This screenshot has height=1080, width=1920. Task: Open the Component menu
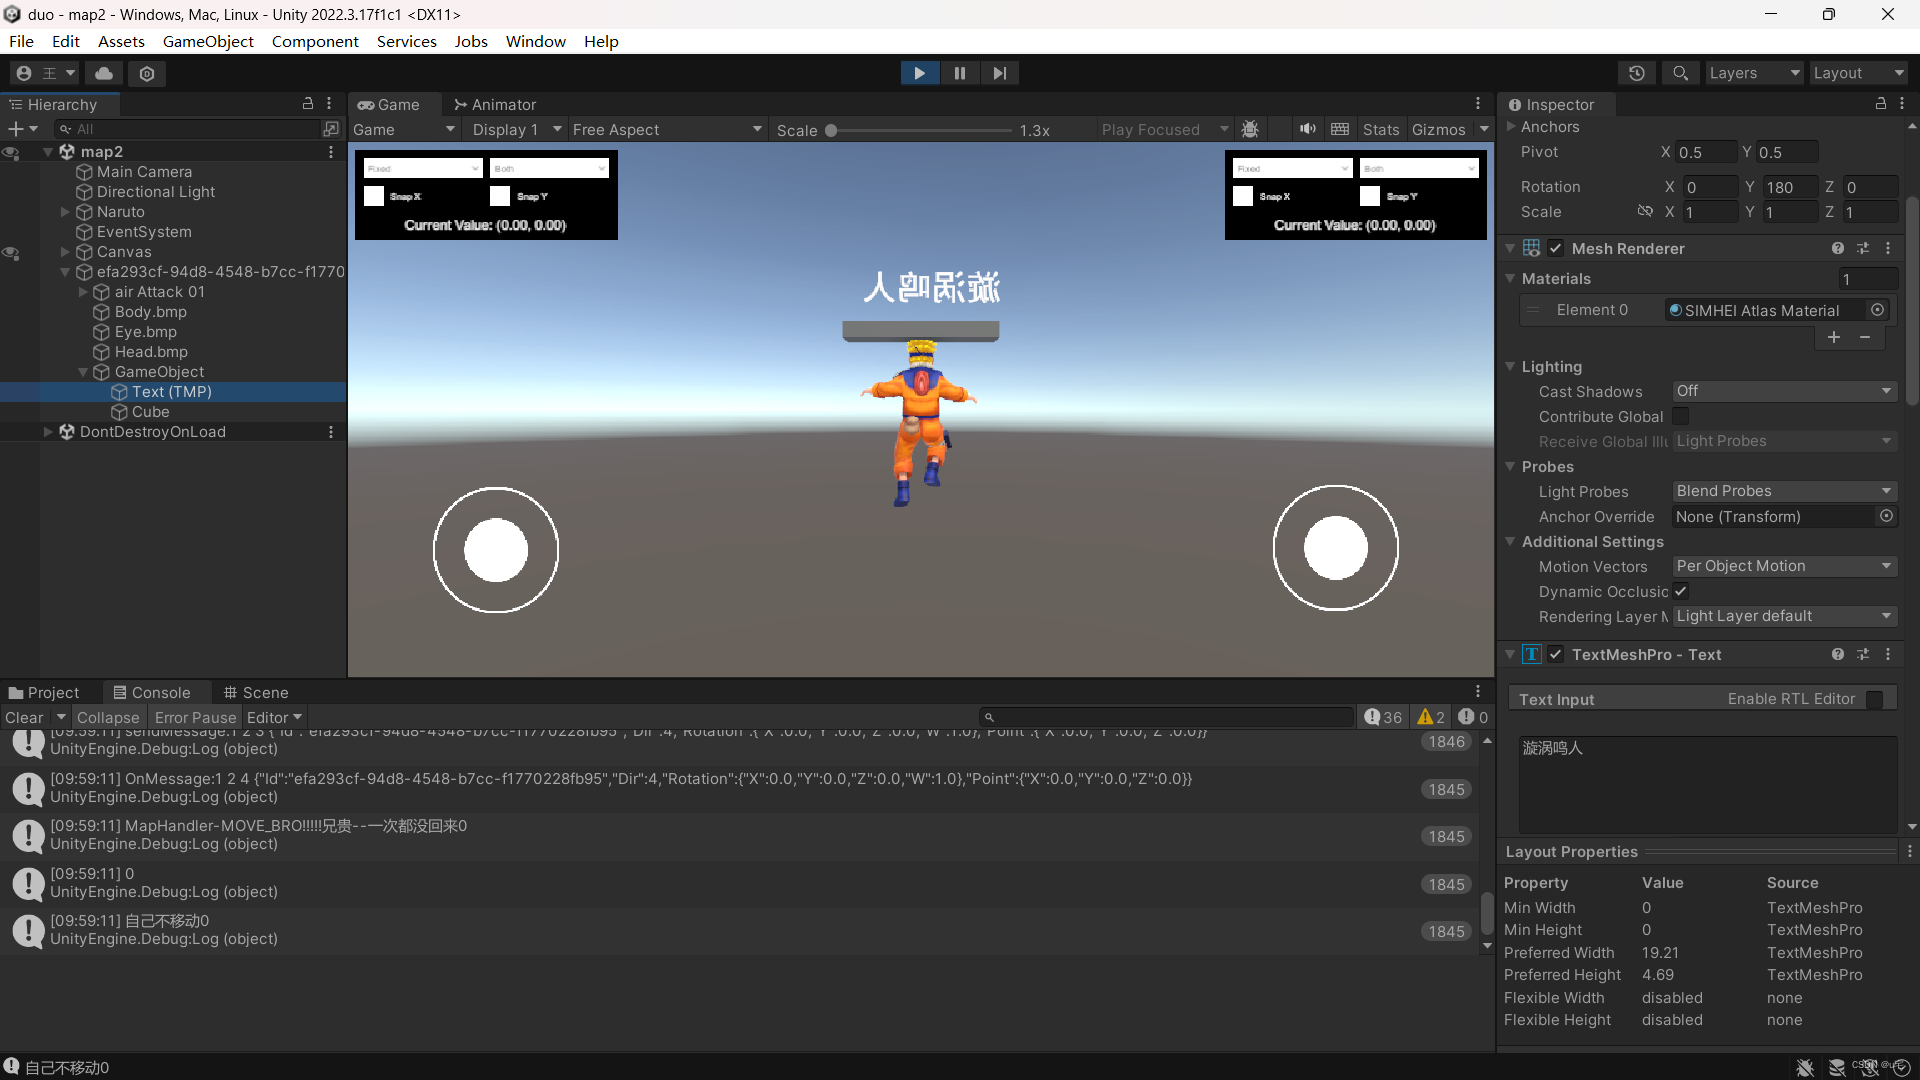[x=315, y=41]
